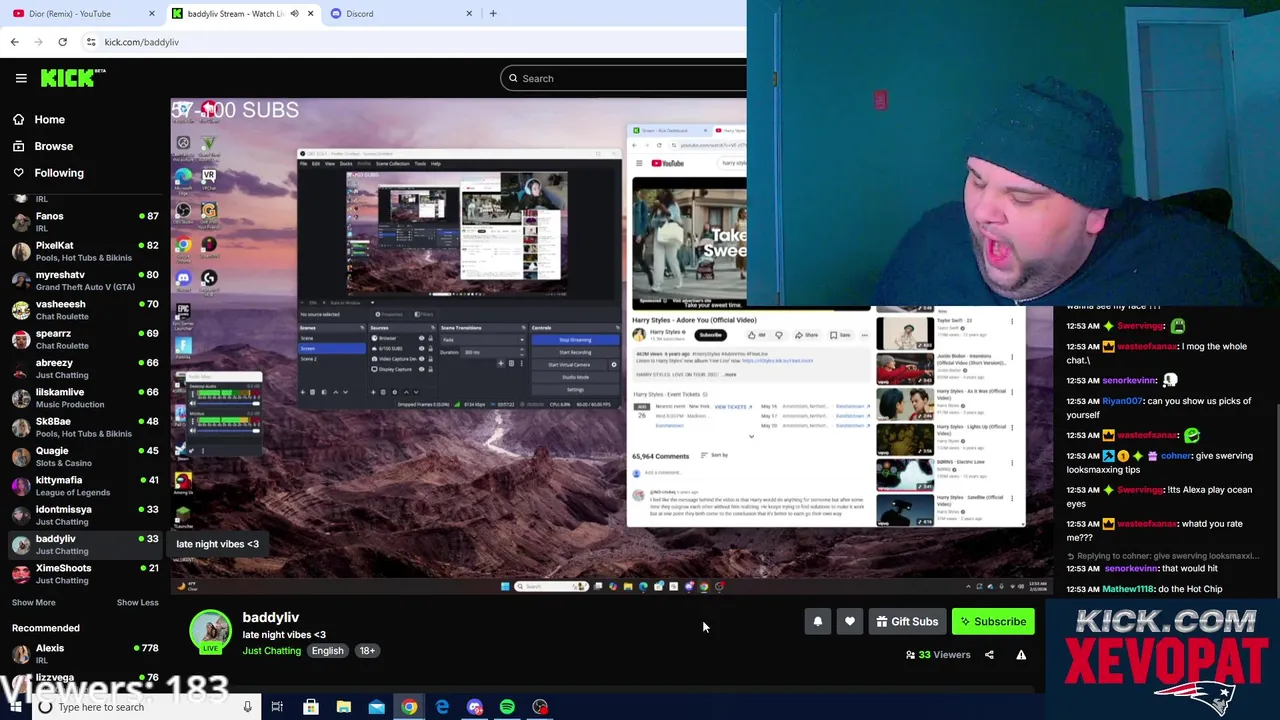Click chat username Riyan007
Image resolution: width=1280 pixels, height=720 pixels.
[x=1122, y=401]
